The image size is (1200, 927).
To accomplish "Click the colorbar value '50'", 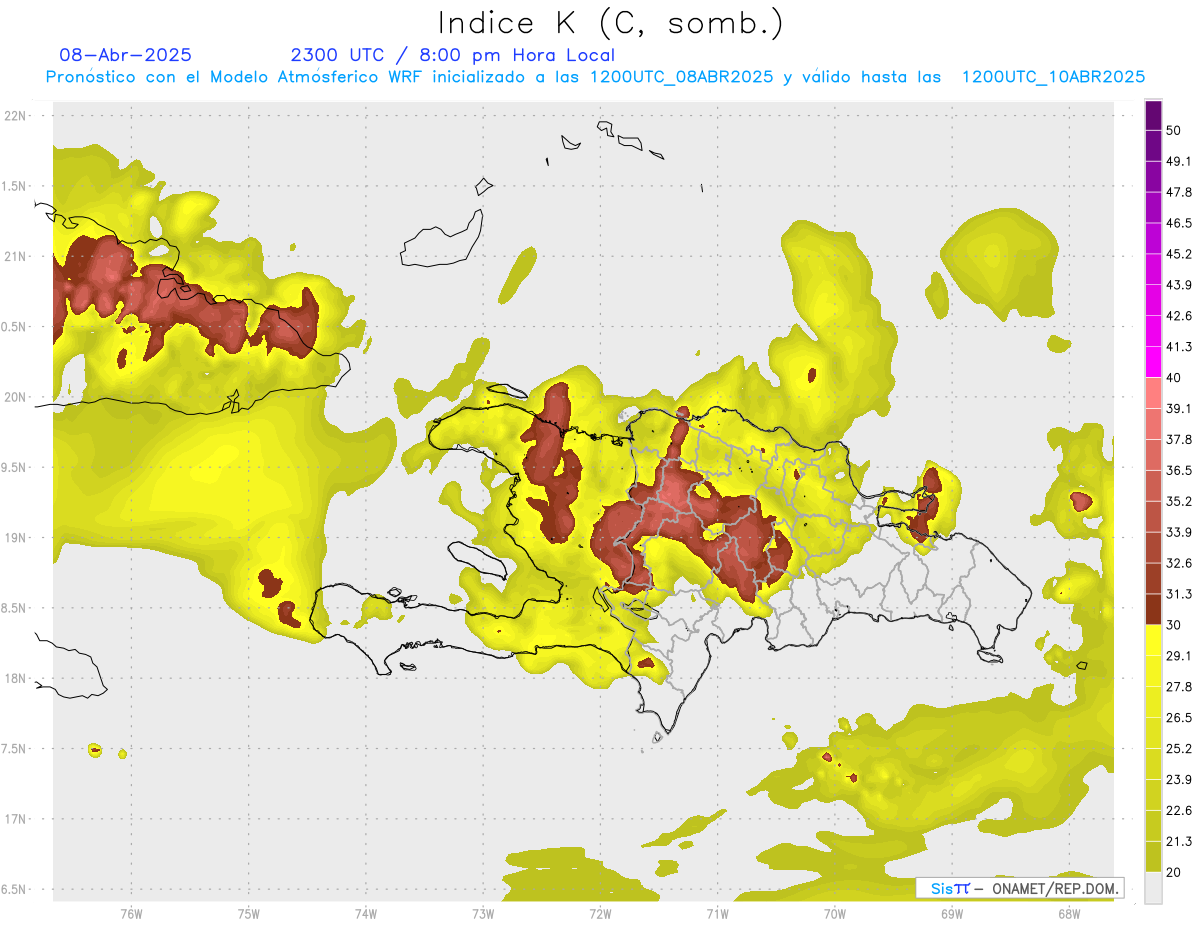I will point(1173,130).
